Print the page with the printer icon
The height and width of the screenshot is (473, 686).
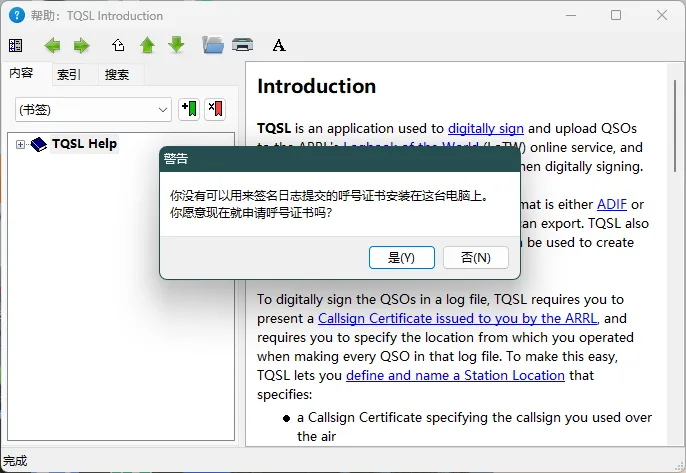pyautogui.click(x=242, y=45)
